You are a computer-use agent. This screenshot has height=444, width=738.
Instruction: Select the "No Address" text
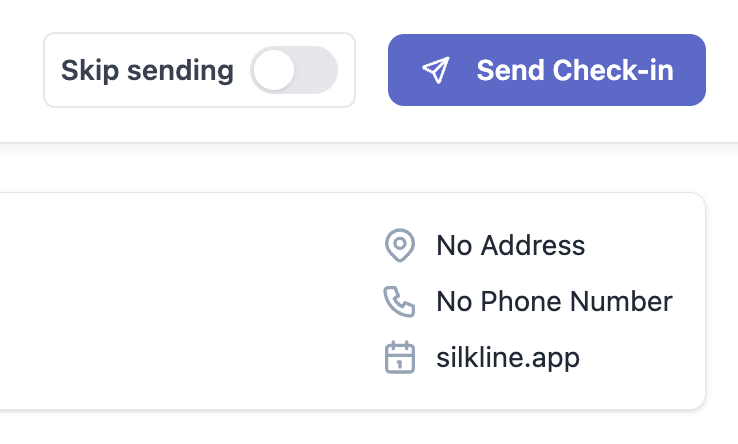click(x=510, y=245)
